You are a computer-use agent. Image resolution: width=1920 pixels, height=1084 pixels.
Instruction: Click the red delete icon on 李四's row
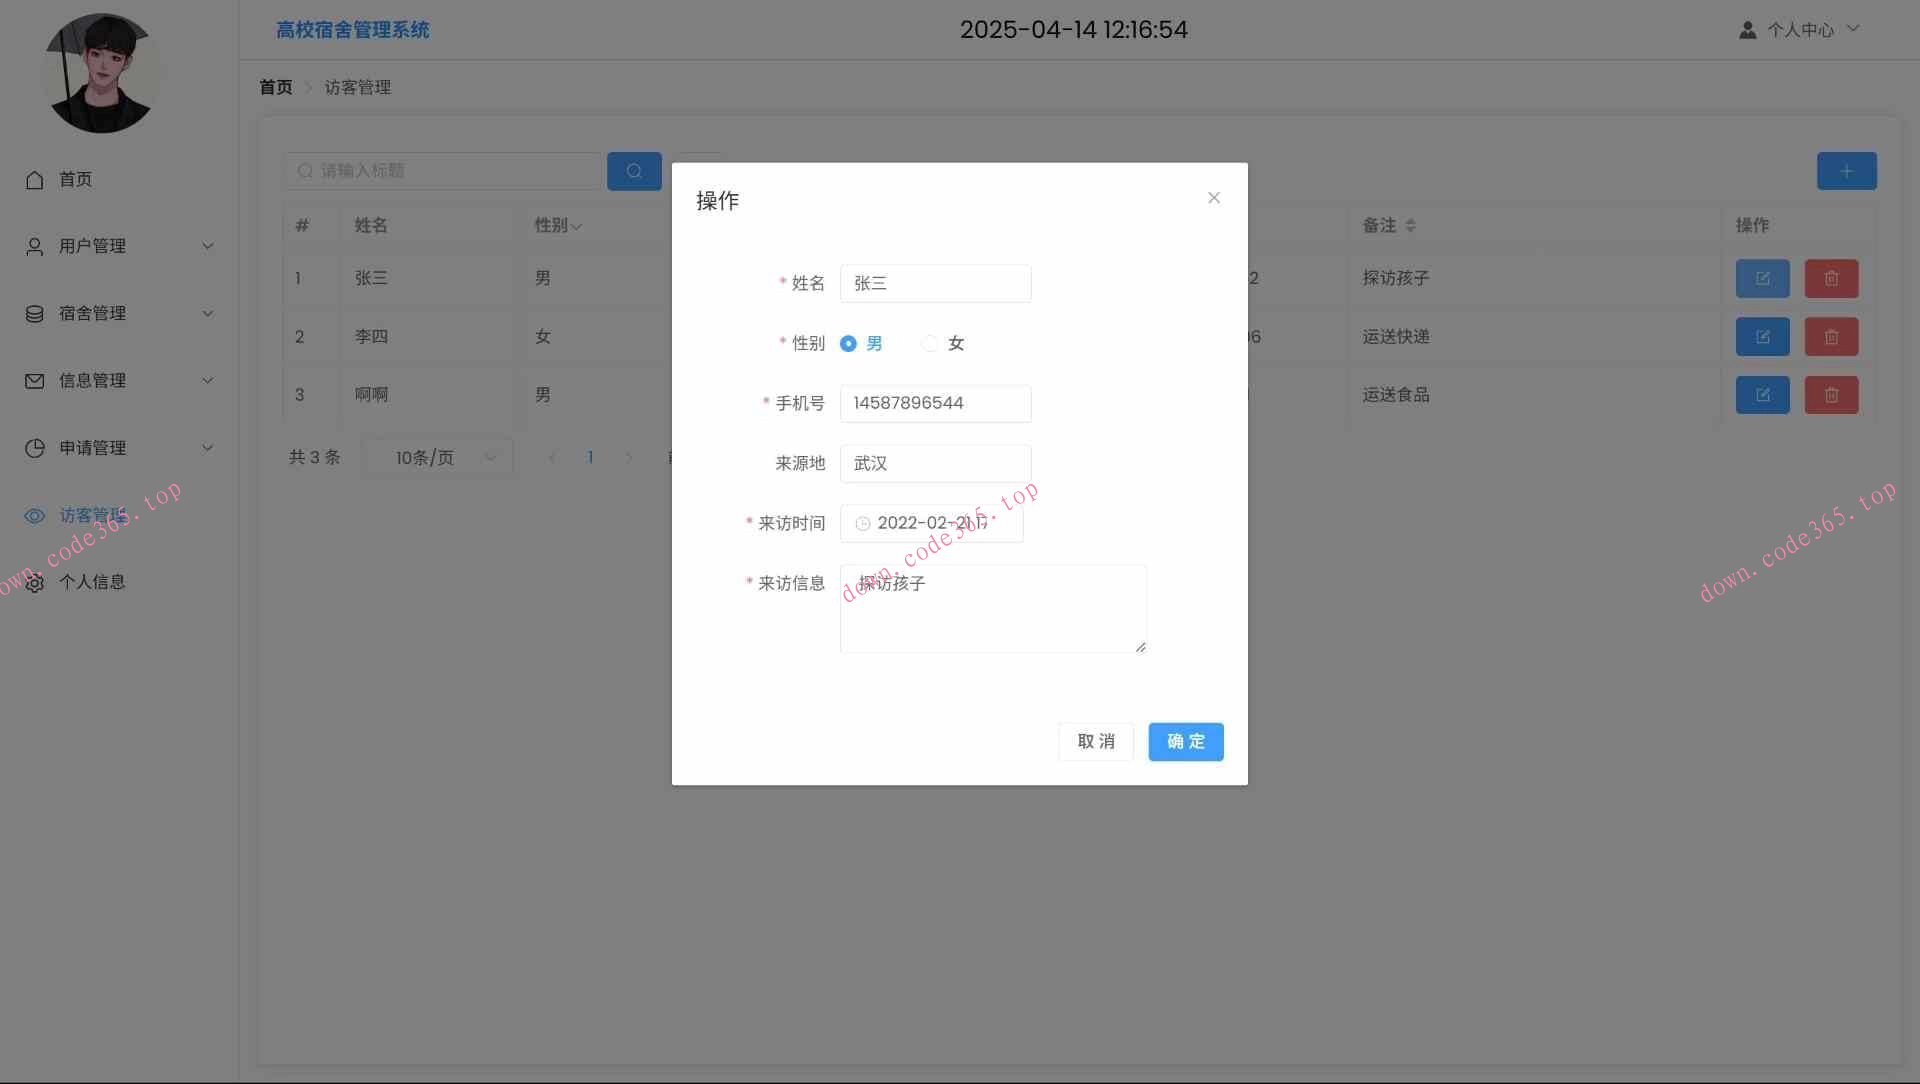tap(1831, 336)
